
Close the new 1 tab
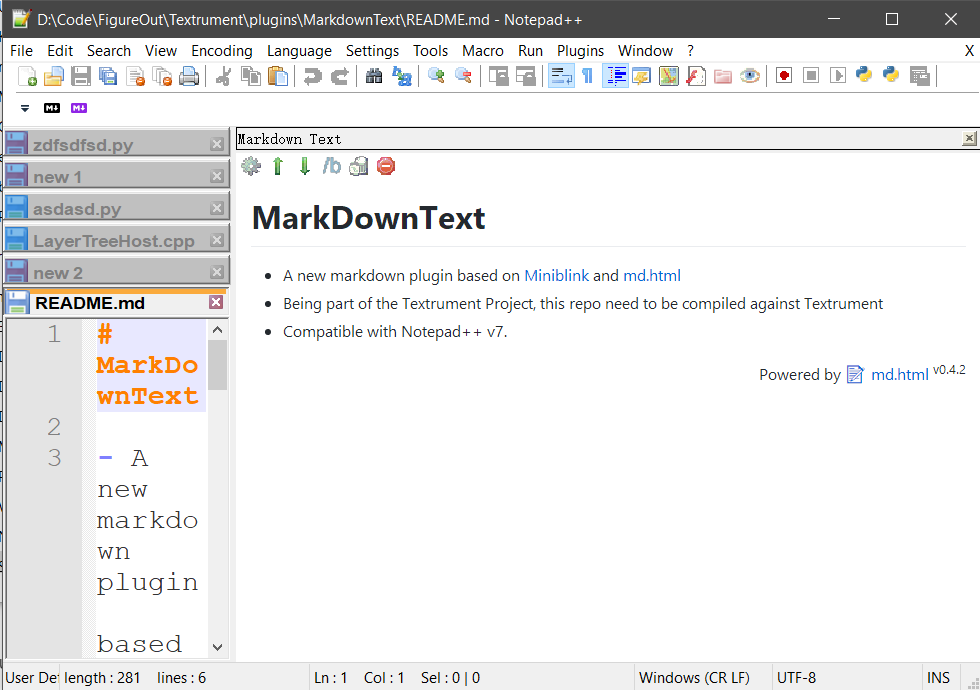tap(217, 176)
